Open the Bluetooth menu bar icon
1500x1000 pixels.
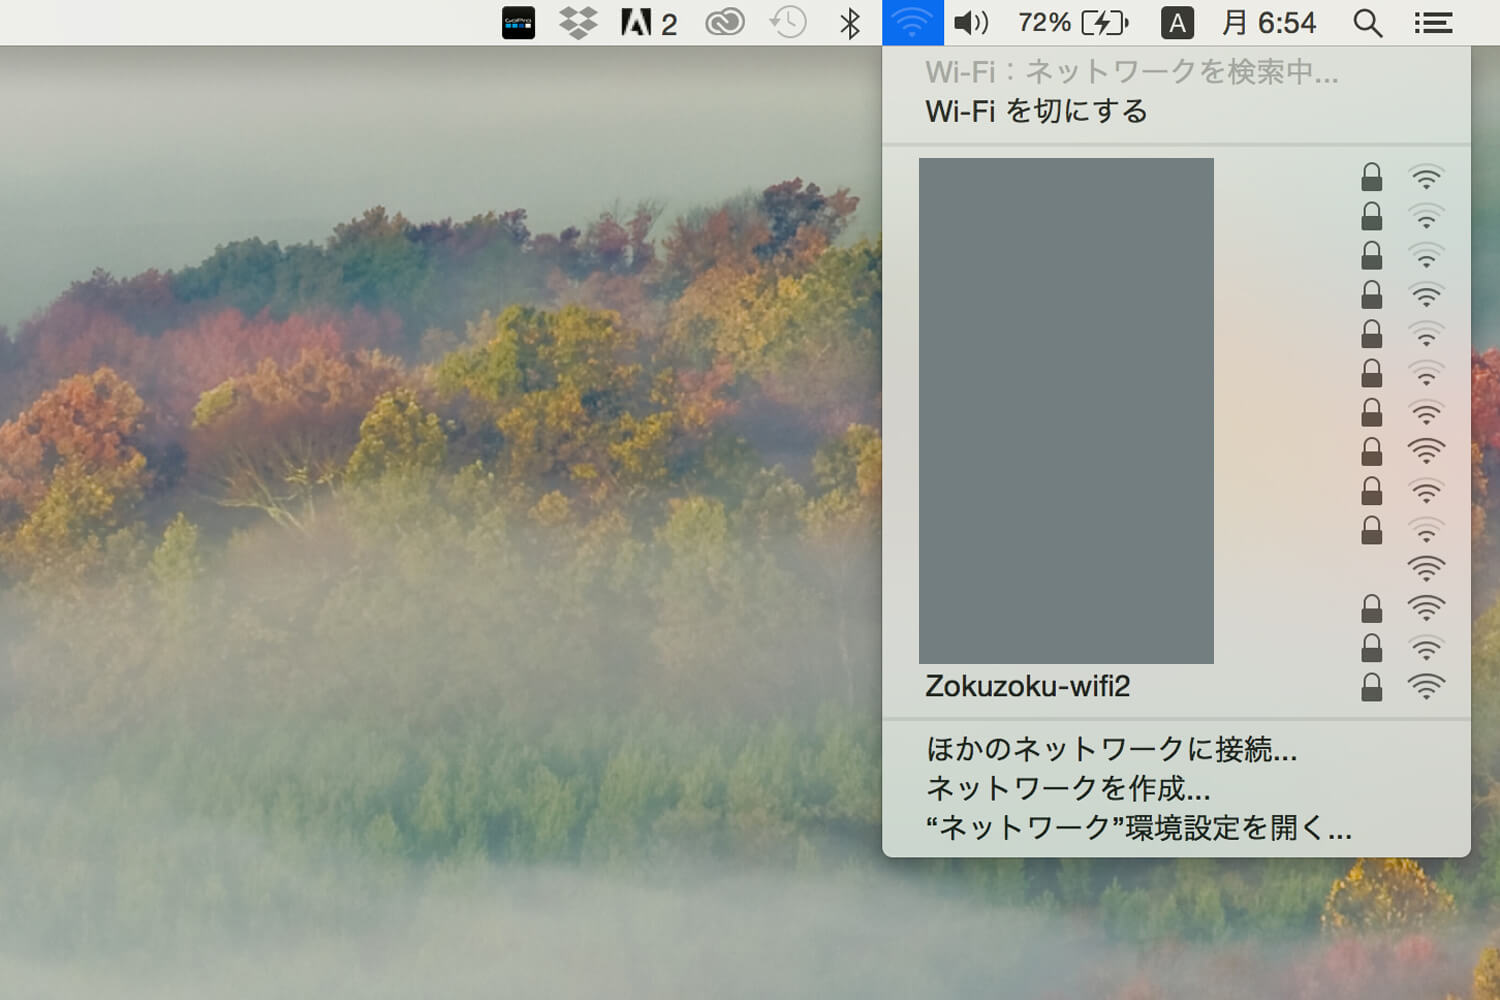tap(849, 22)
